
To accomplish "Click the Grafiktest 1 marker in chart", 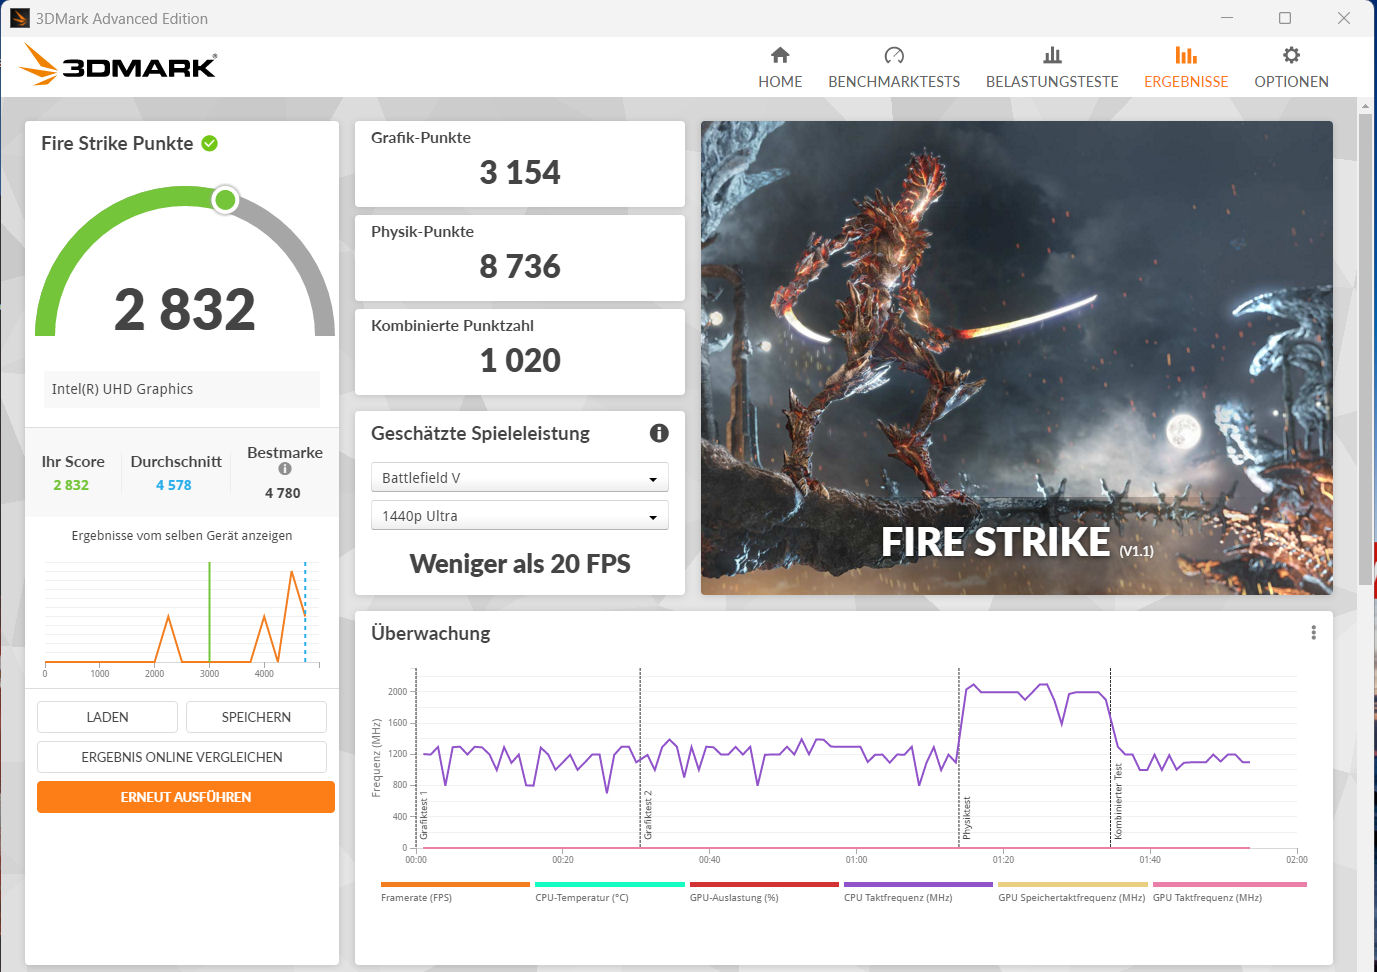I will click(424, 815).
